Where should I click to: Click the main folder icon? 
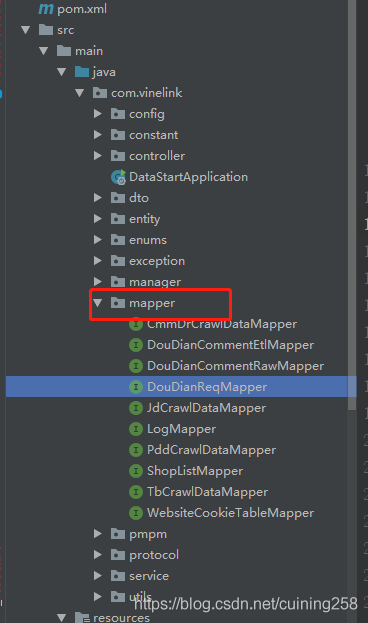click(x=64, y=51)
